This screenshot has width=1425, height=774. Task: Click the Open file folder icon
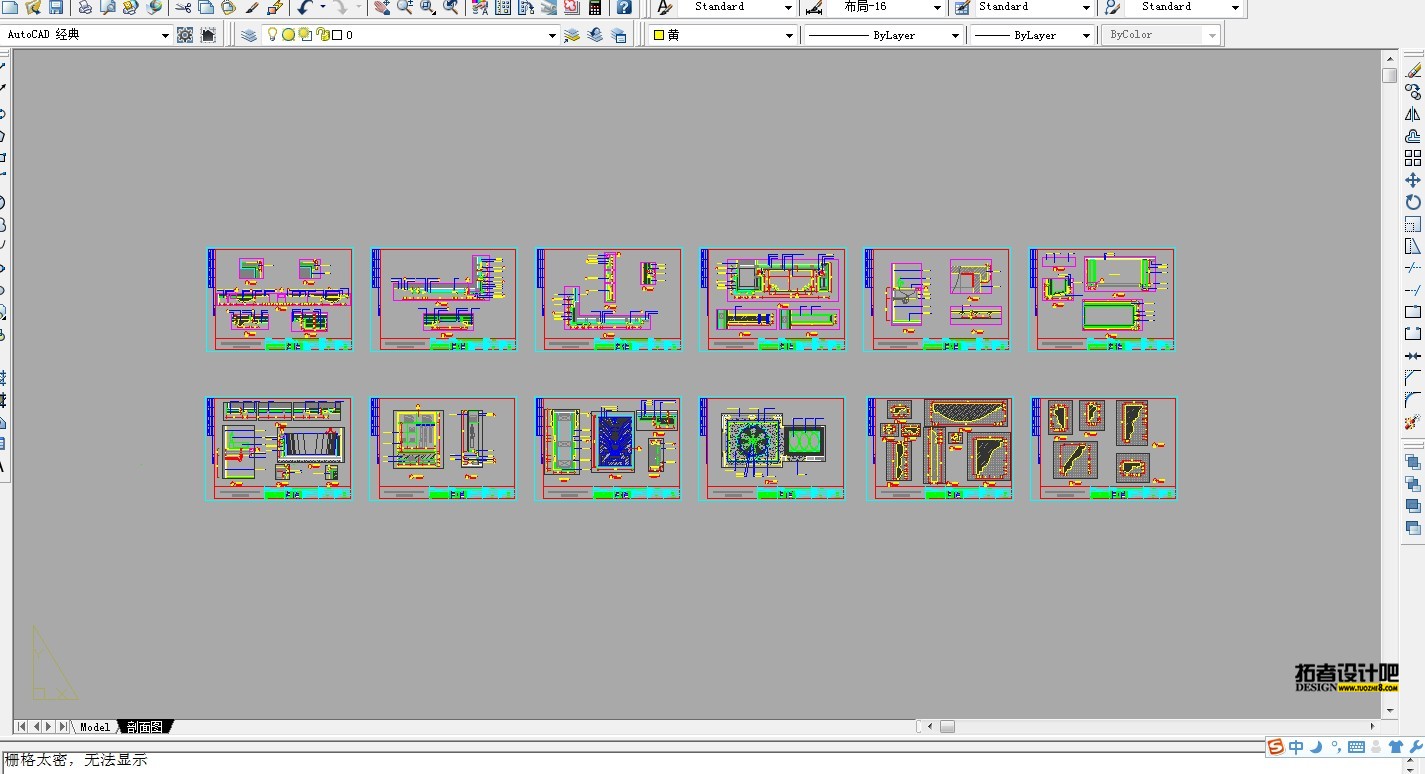click(x=33, y=8)
